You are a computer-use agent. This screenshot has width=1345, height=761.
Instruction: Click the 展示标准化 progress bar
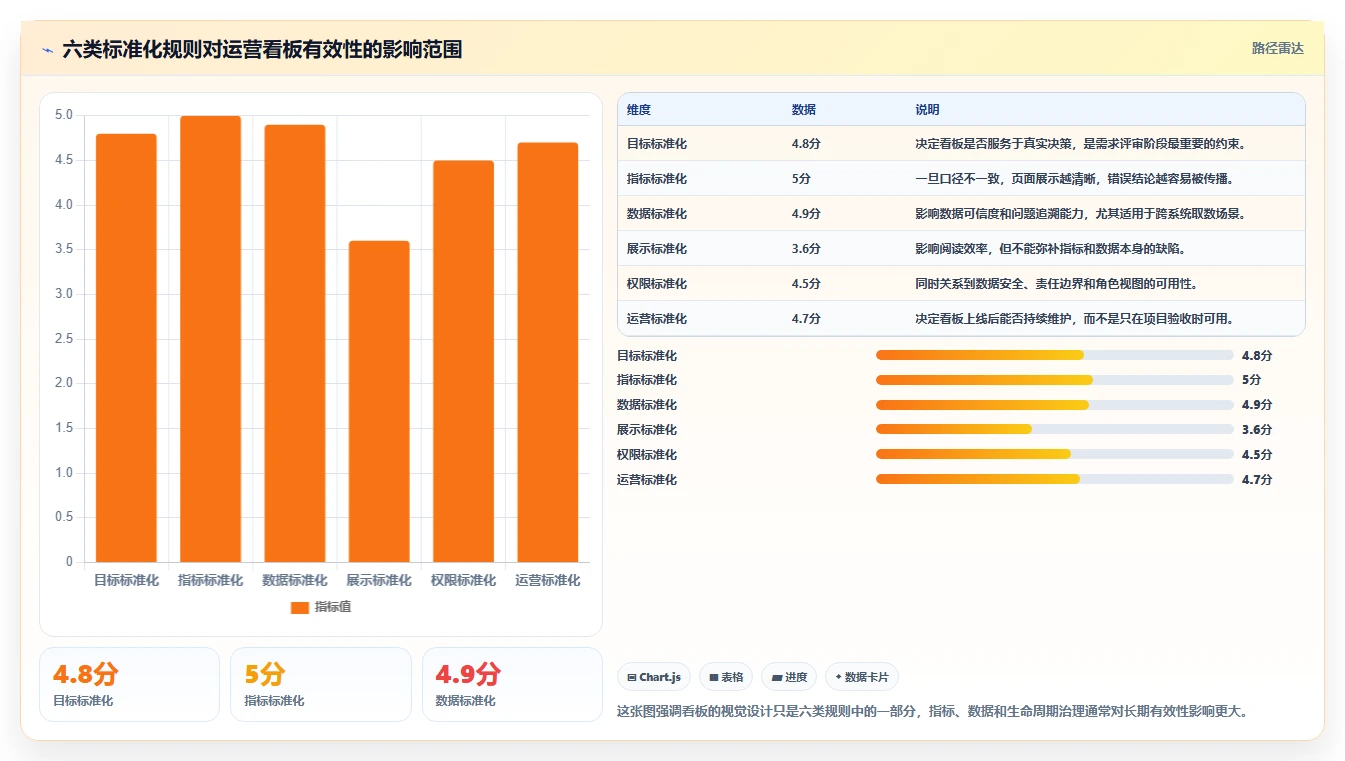pyautogui.click(x=1055, y=429)
